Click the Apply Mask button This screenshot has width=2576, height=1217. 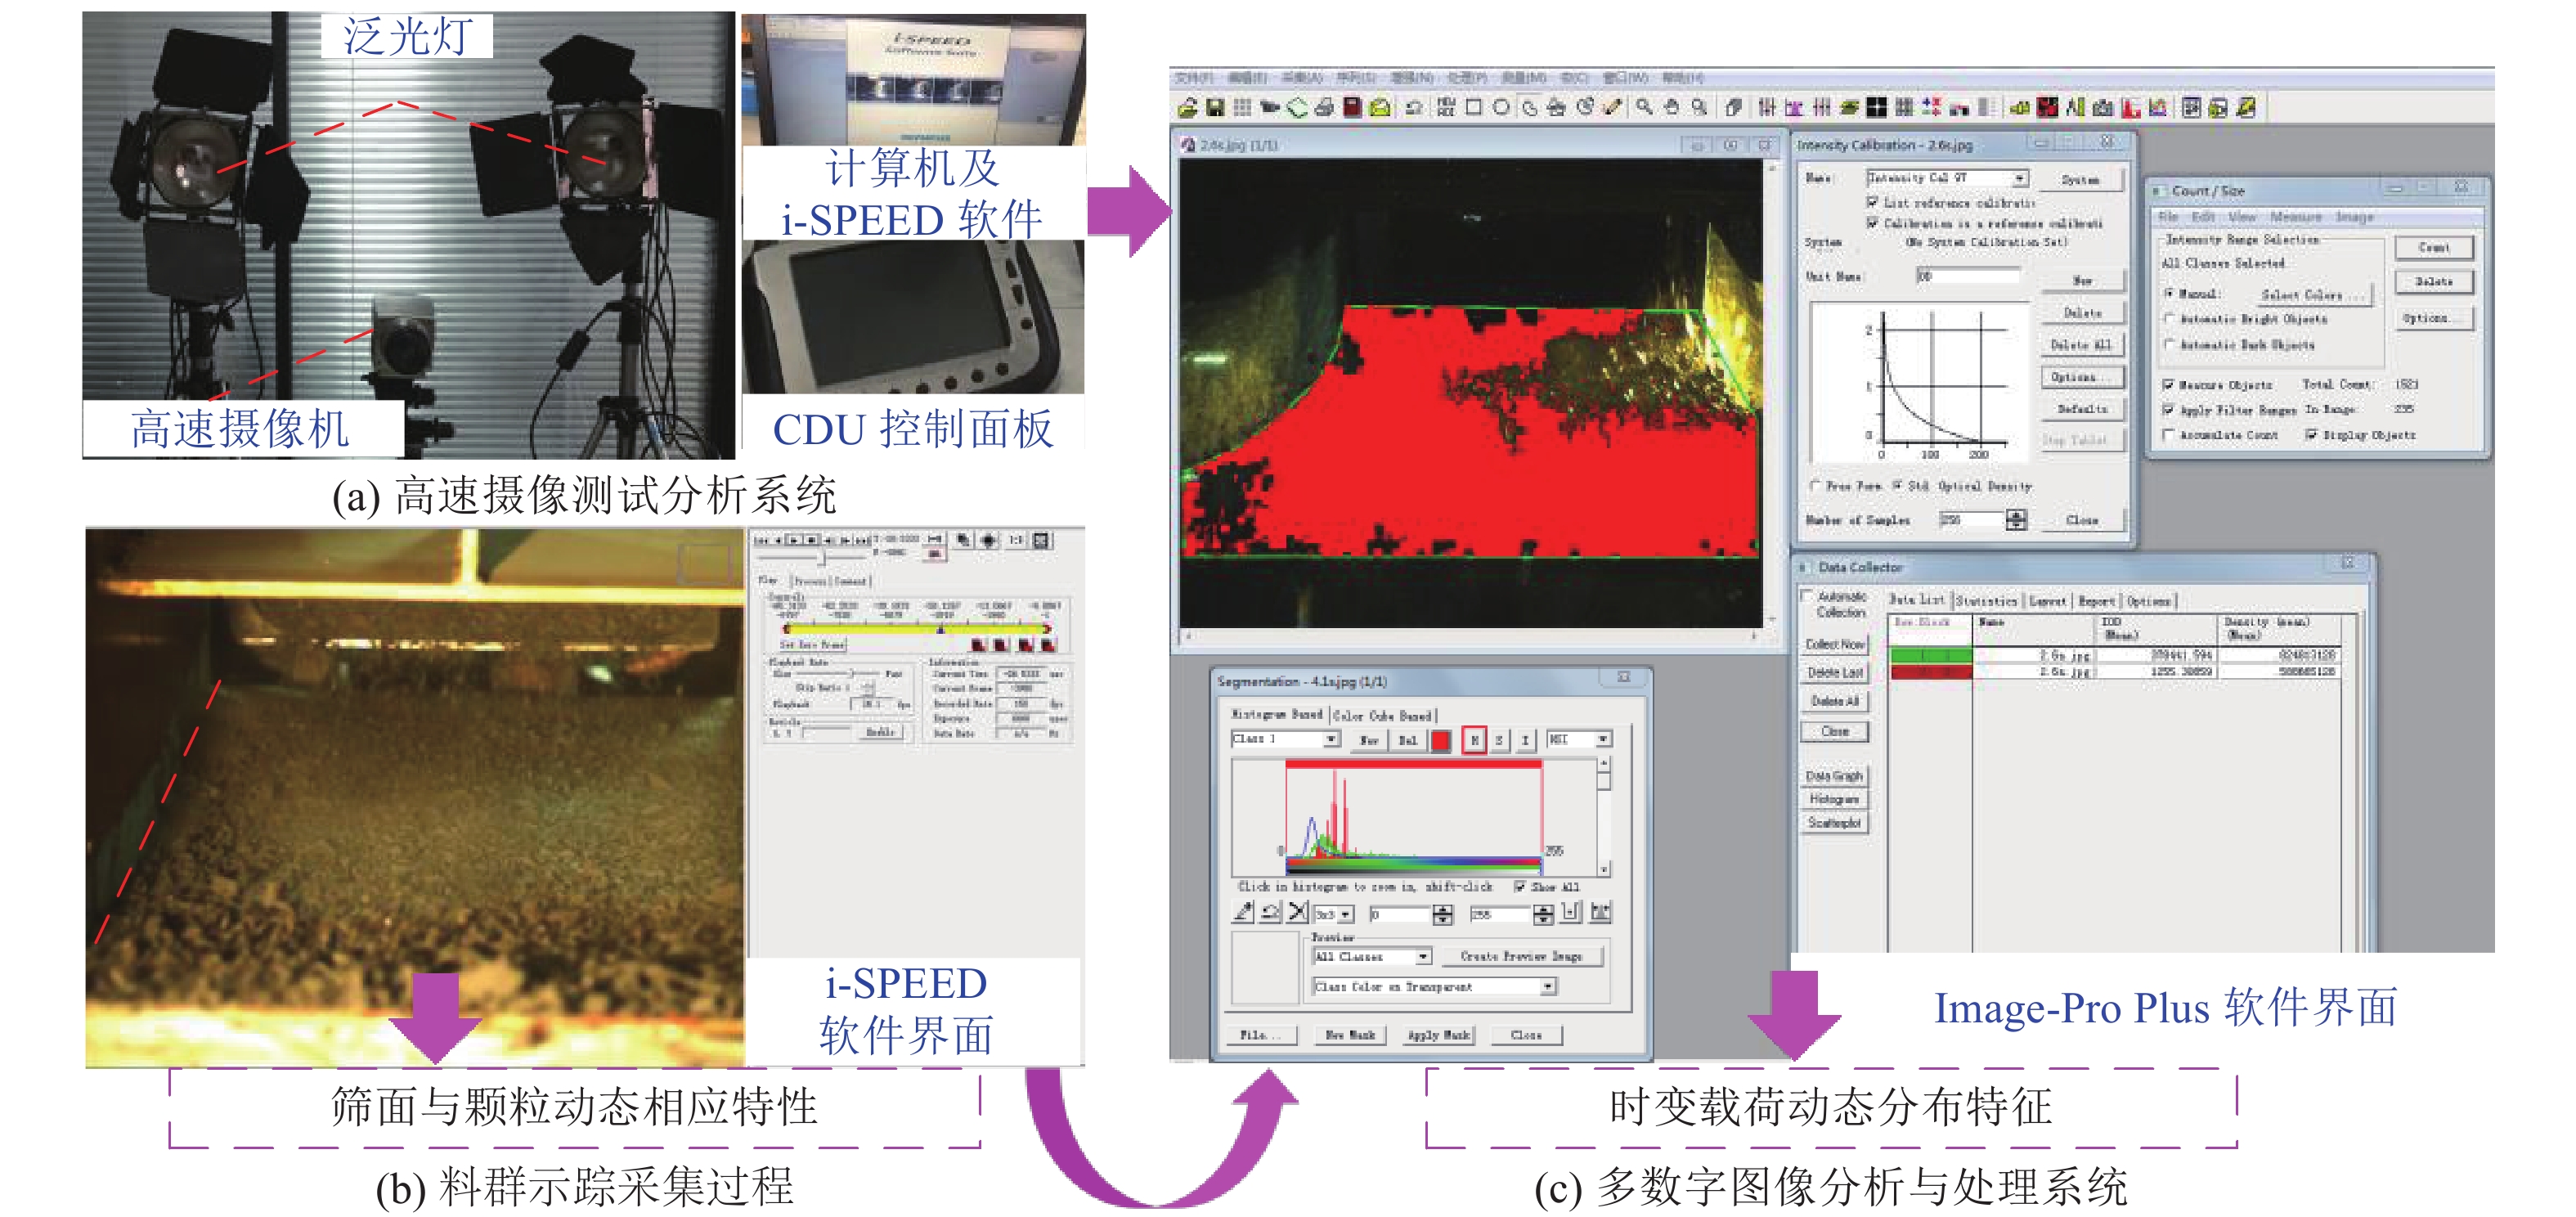coord(1438,1035)
